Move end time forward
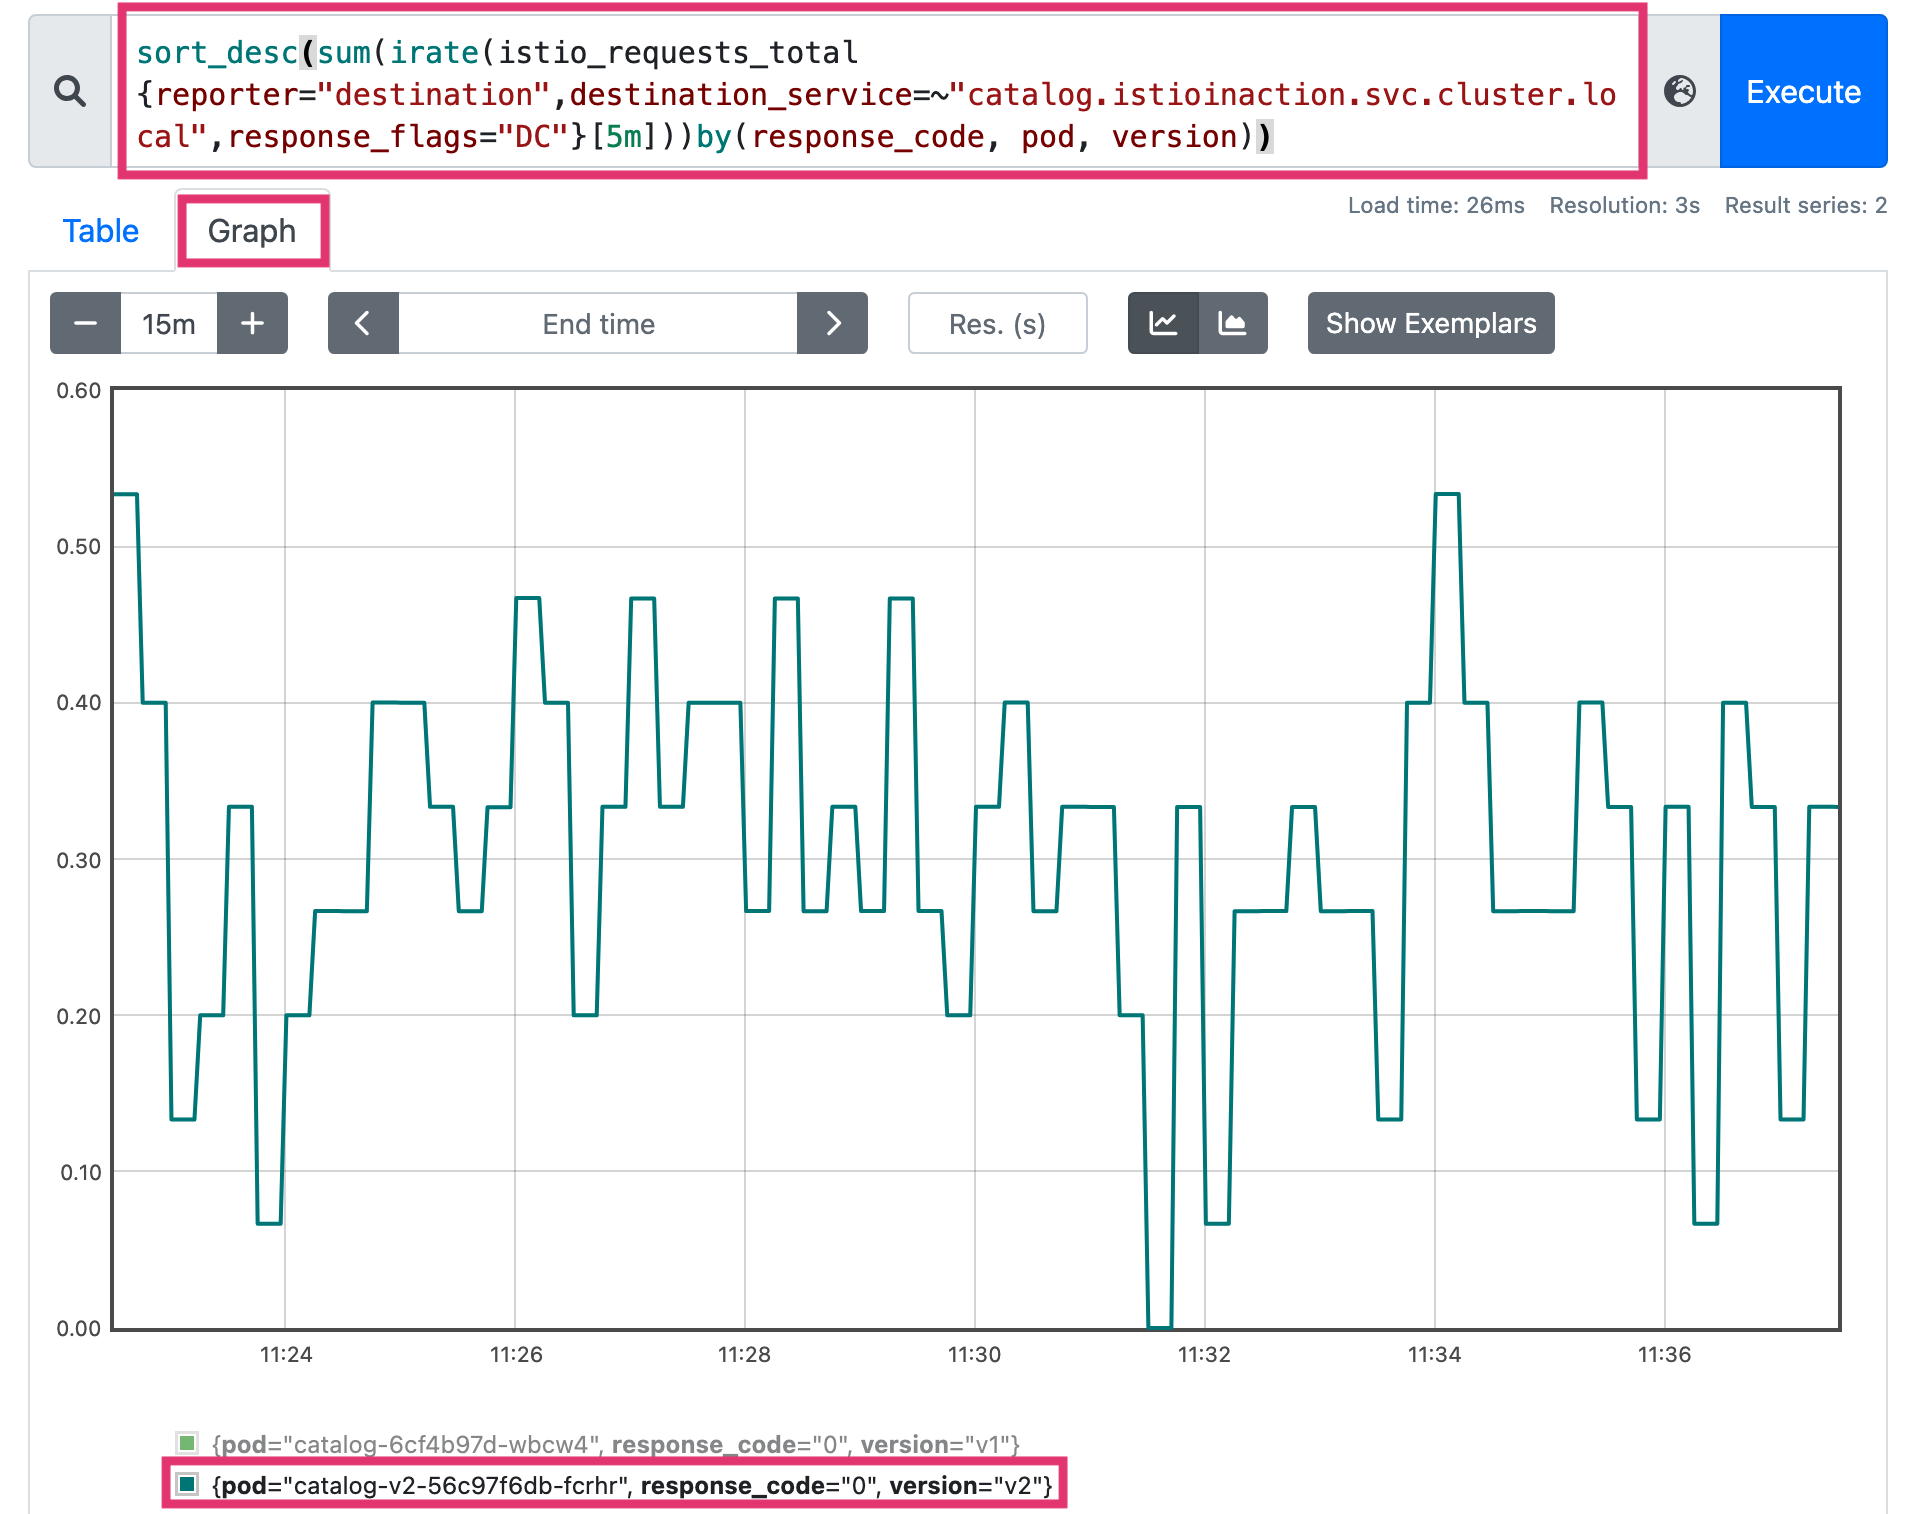The height and width of the screenshot is (1514, 1906). (833, 323)
